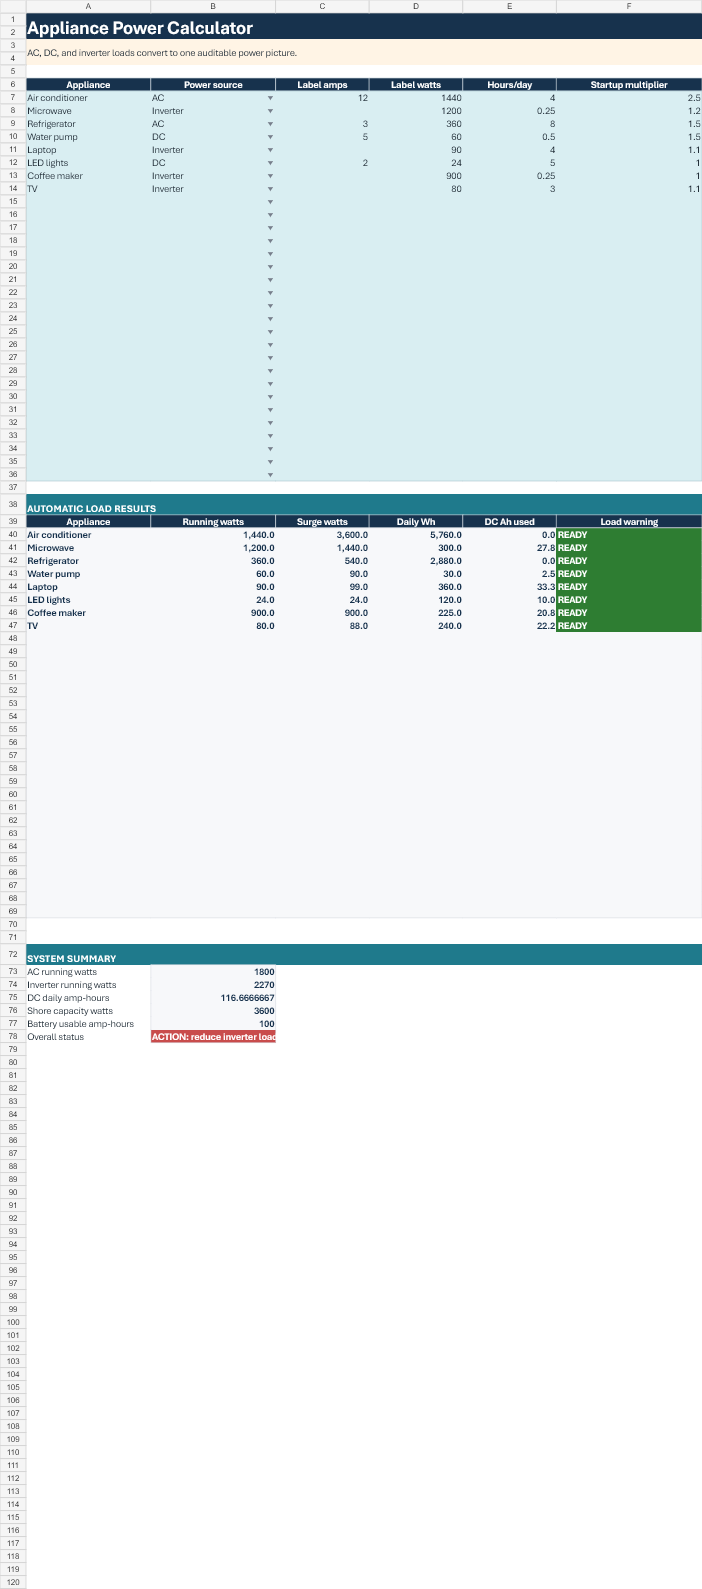Screen dimensions: 702x1589
Task: Select Shore capacity watts value 3600
Action: (213, 1011)
